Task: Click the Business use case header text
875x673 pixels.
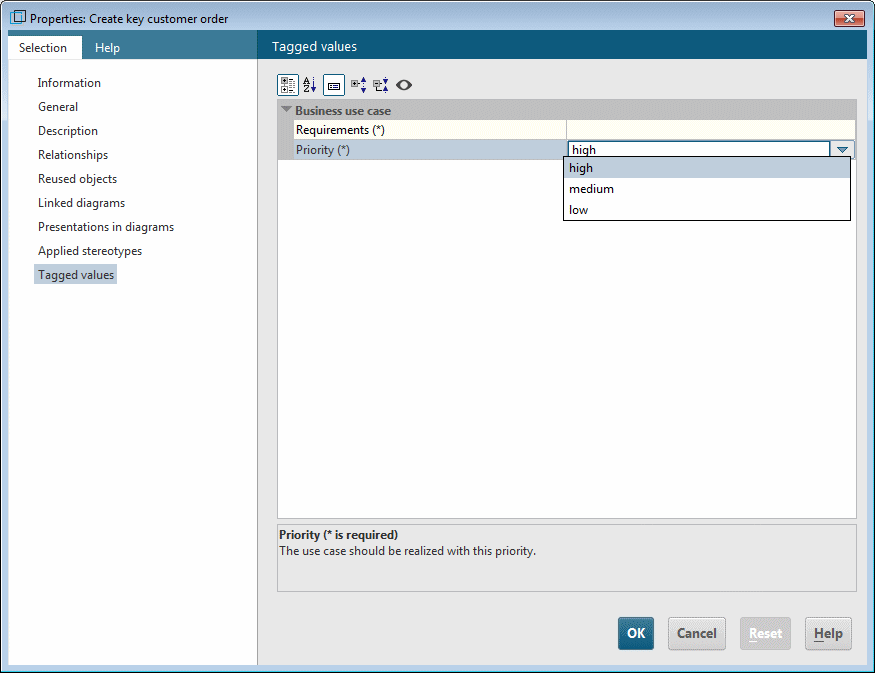Action: click(343, 110)
